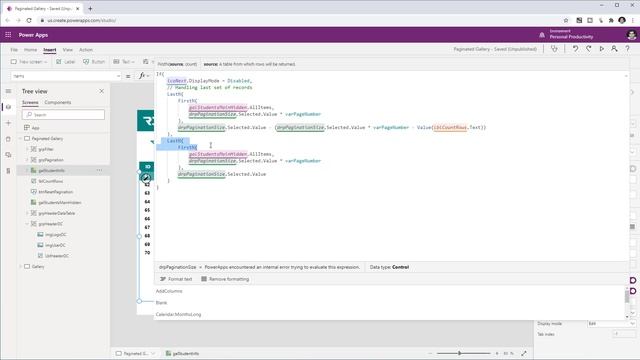Click Remove formatting button
The height and width of the screenshot is (360, 640).
(x=225, y=279)
